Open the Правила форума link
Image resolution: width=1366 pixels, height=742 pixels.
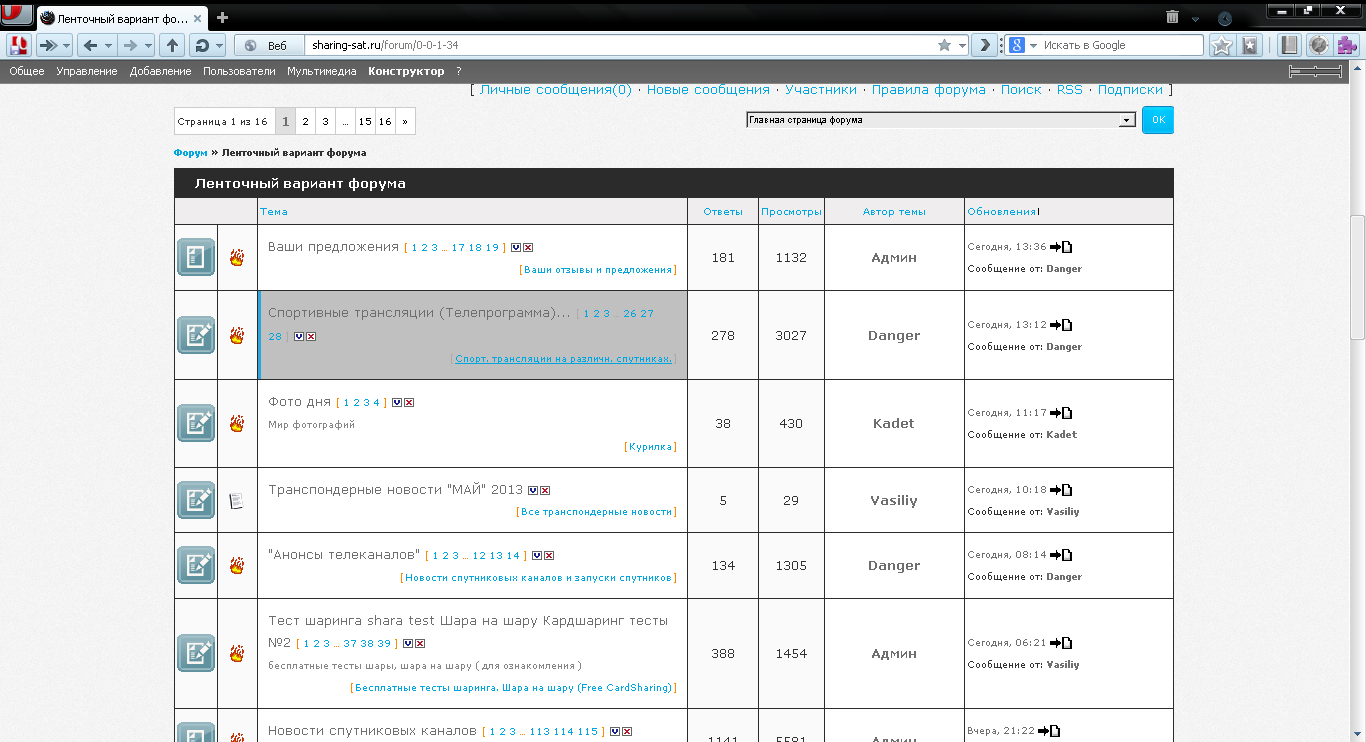928,90
